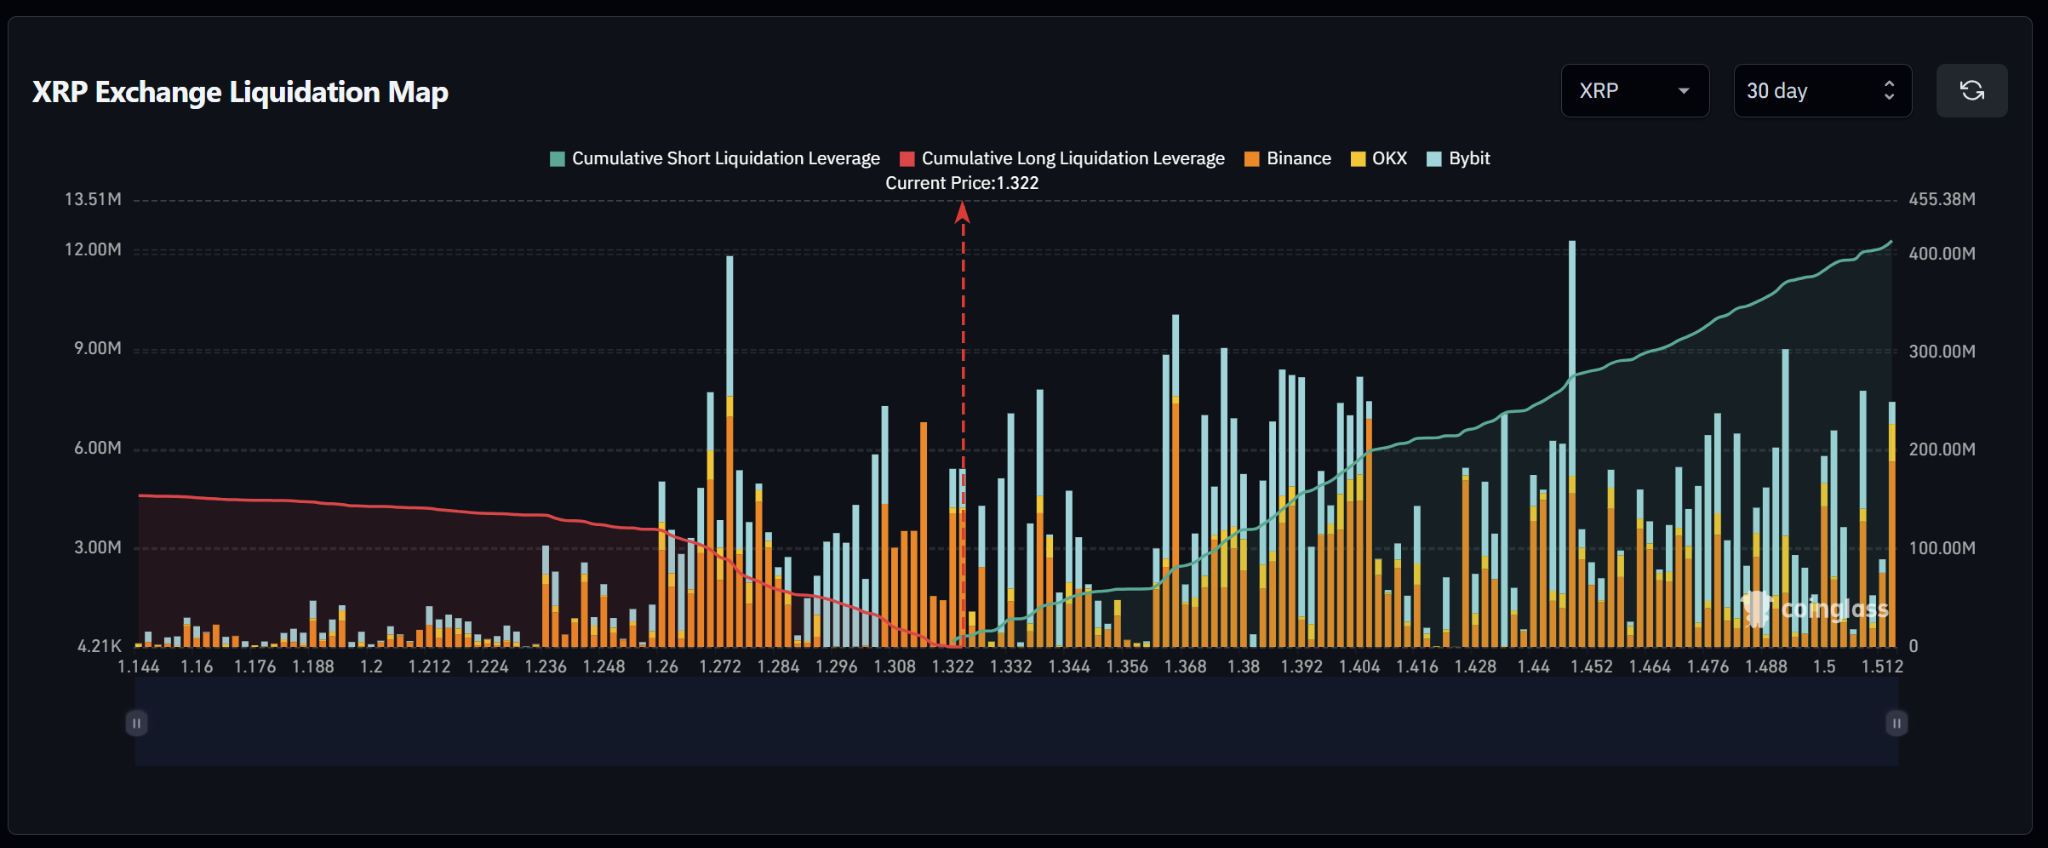This screenshot has width=2048, height=848.
Task: Click the 30 day up-down stepper arrows
Action: point(1888,91)
